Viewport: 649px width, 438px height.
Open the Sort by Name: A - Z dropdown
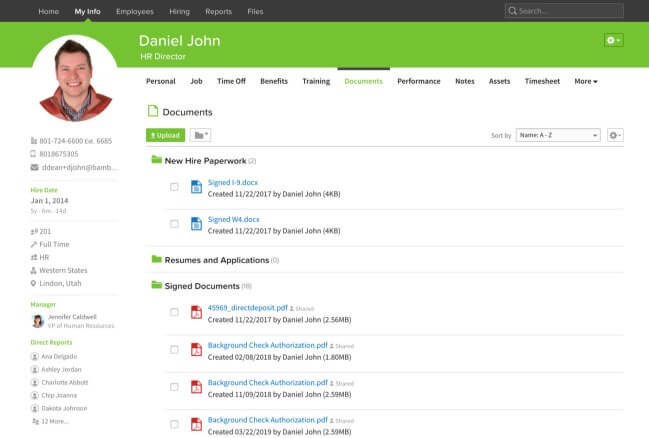tap(557, 135)
